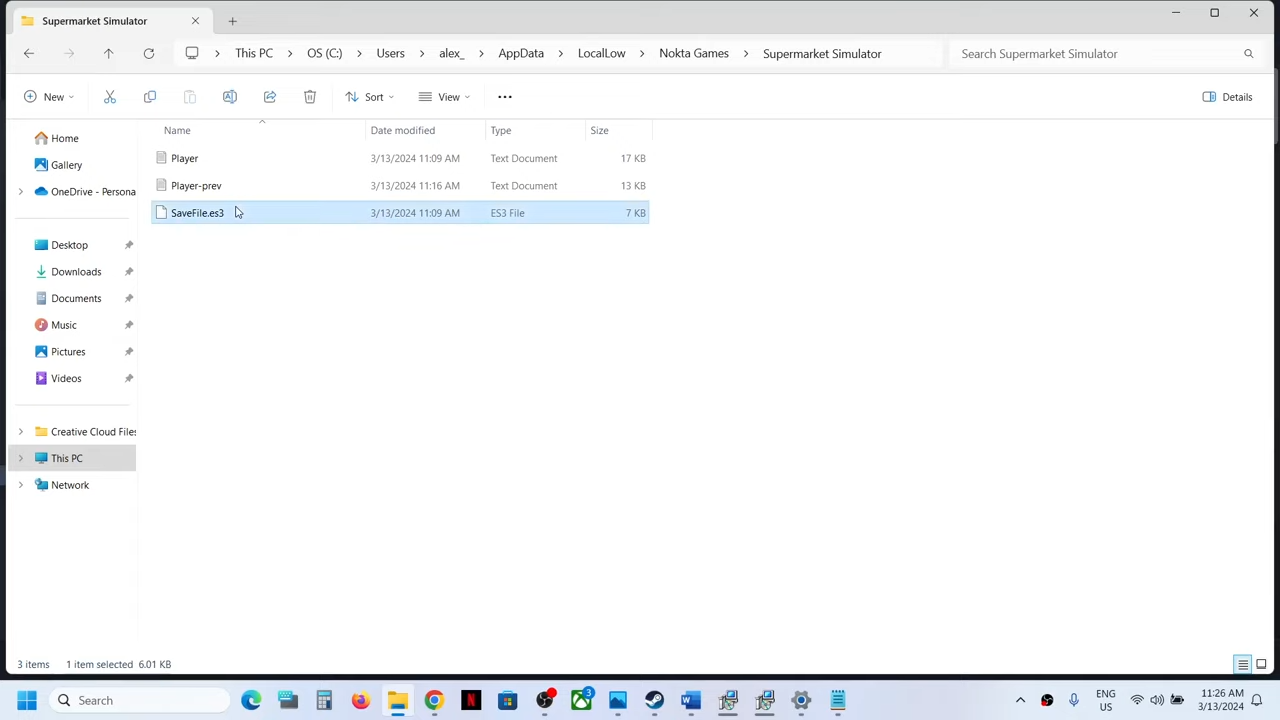Go to Users in breadcrumb
The height and width of the screenshot is (720, 1280).
tap(390, 54)
